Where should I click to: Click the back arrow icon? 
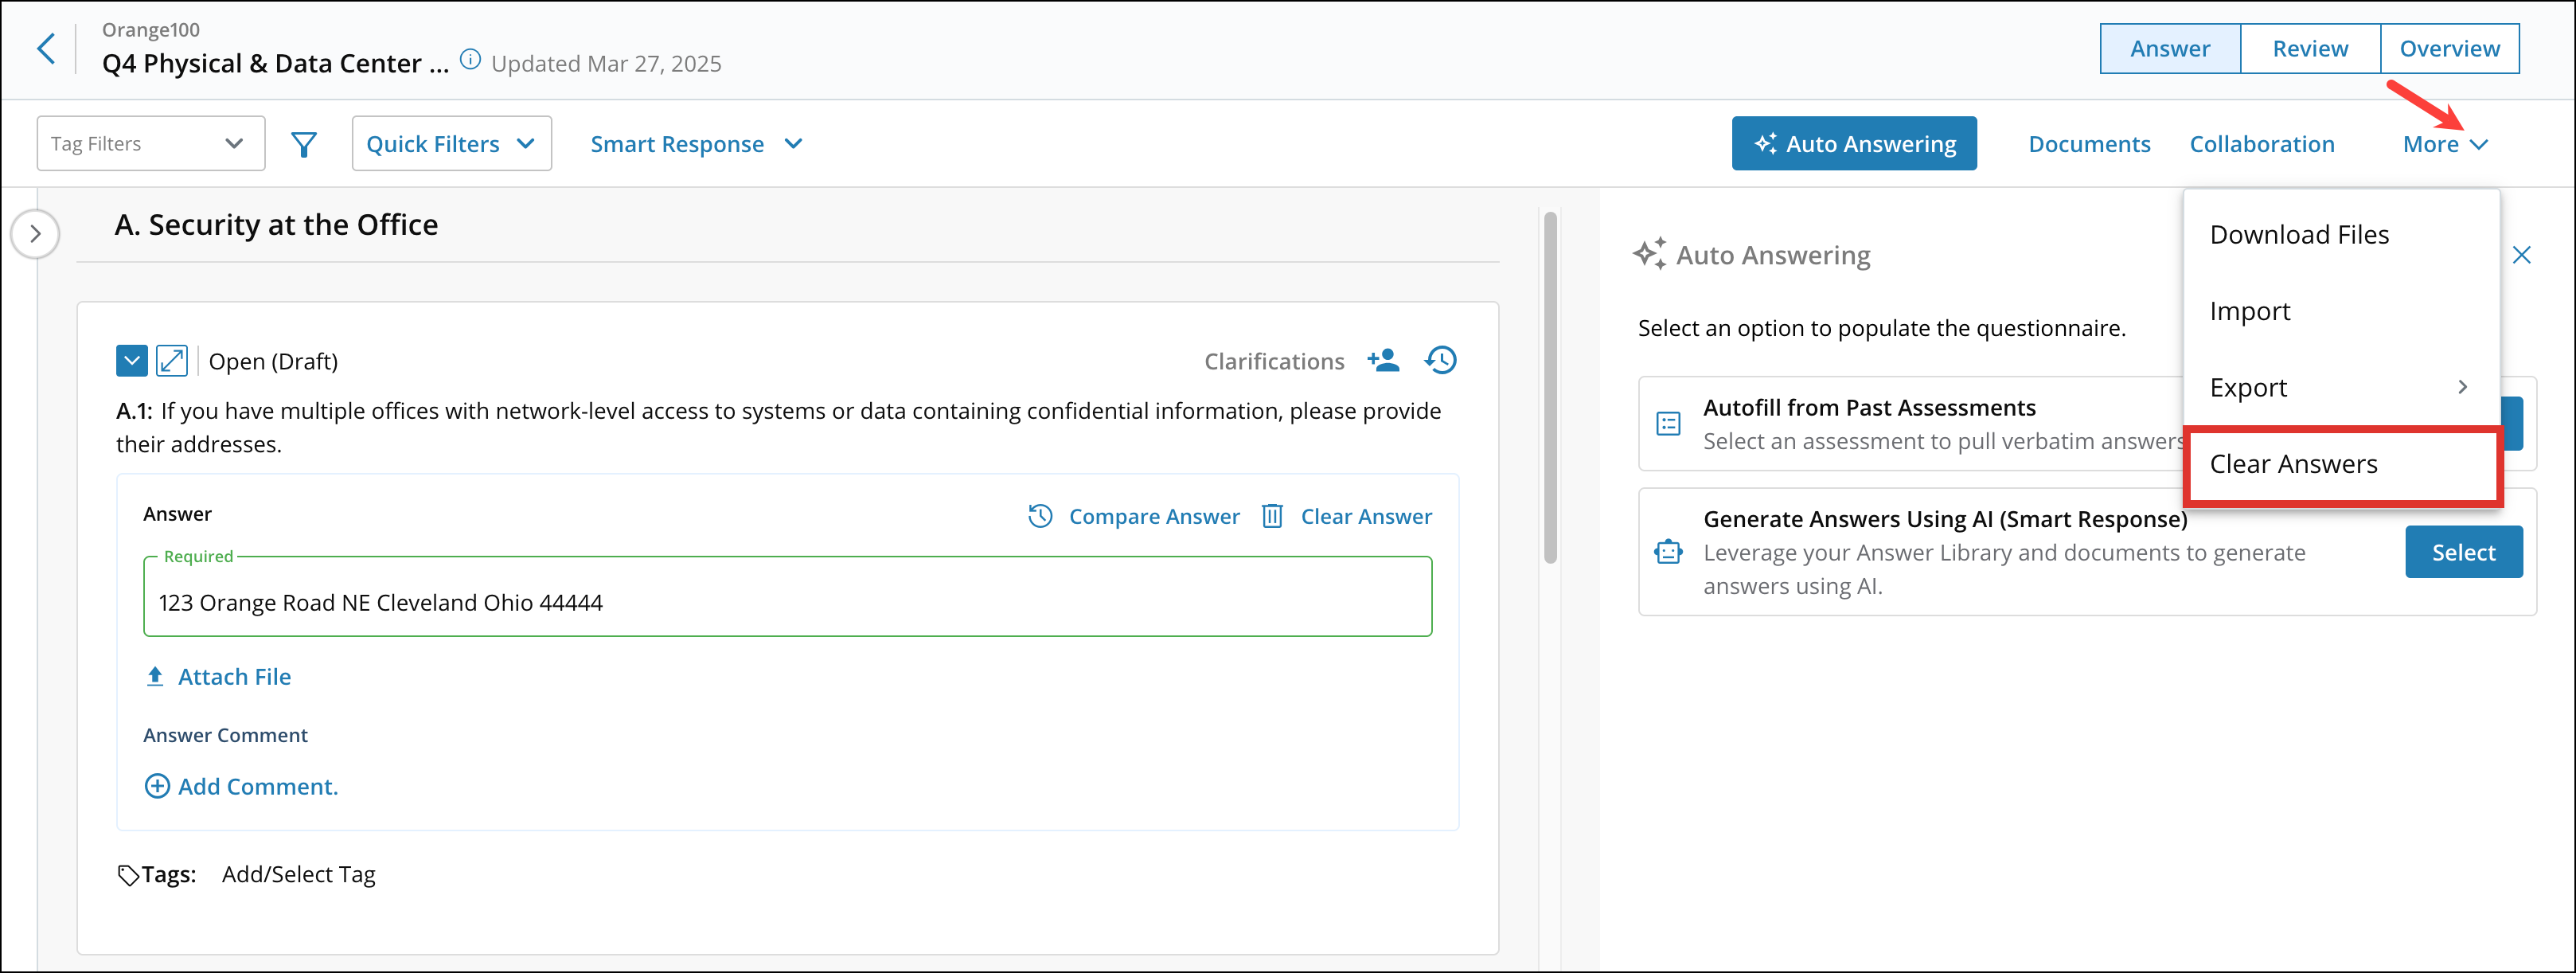[46, 48]
